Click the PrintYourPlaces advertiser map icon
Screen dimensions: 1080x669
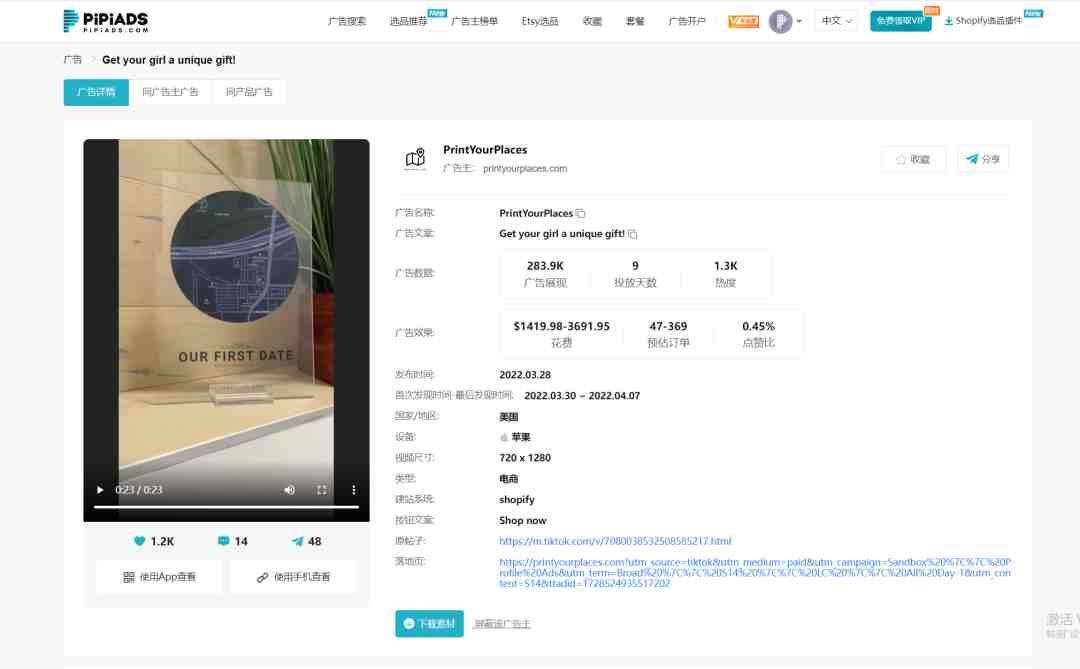[415, 159]
